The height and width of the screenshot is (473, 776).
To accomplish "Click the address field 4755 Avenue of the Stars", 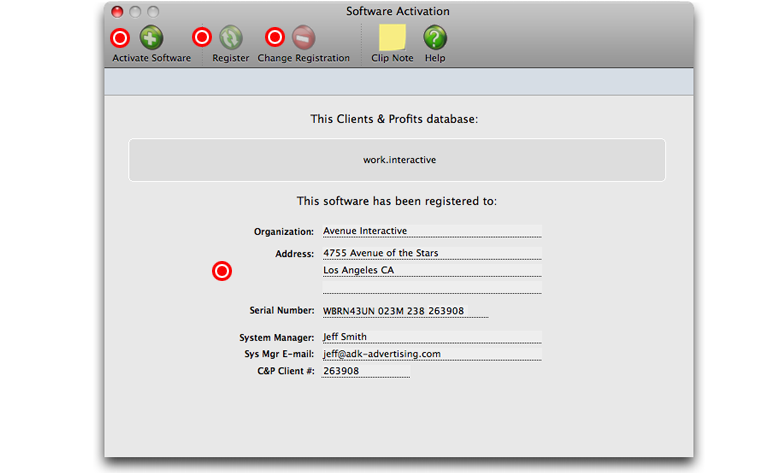I will 432,253.
